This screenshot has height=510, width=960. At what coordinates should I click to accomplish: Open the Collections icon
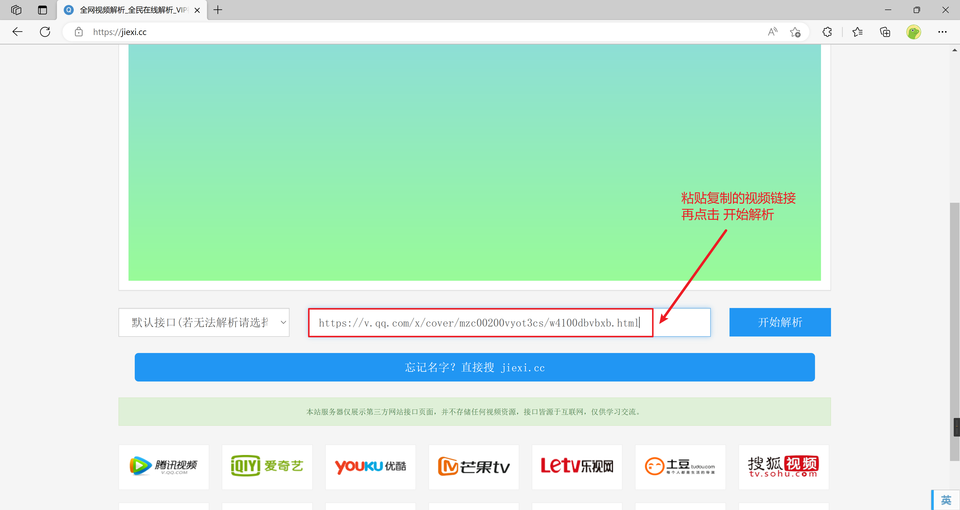885,32
